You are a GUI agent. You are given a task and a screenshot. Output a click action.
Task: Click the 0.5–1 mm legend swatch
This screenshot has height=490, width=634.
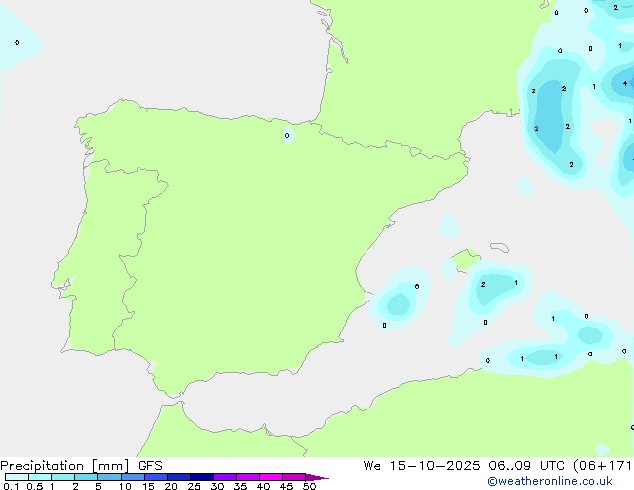(x=40, y=477)
